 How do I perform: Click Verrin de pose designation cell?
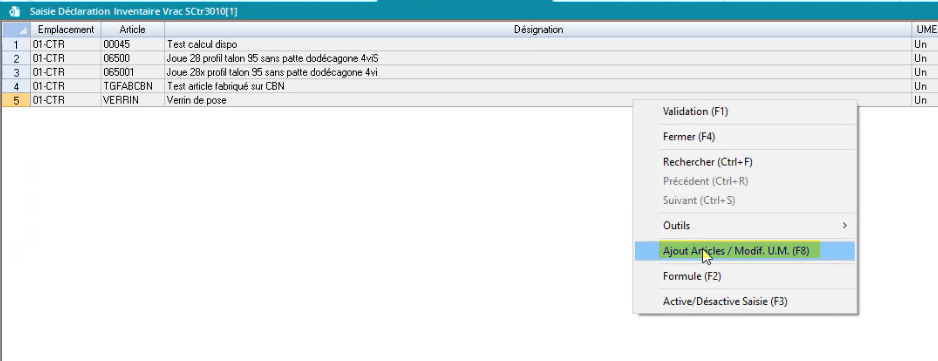538,101
